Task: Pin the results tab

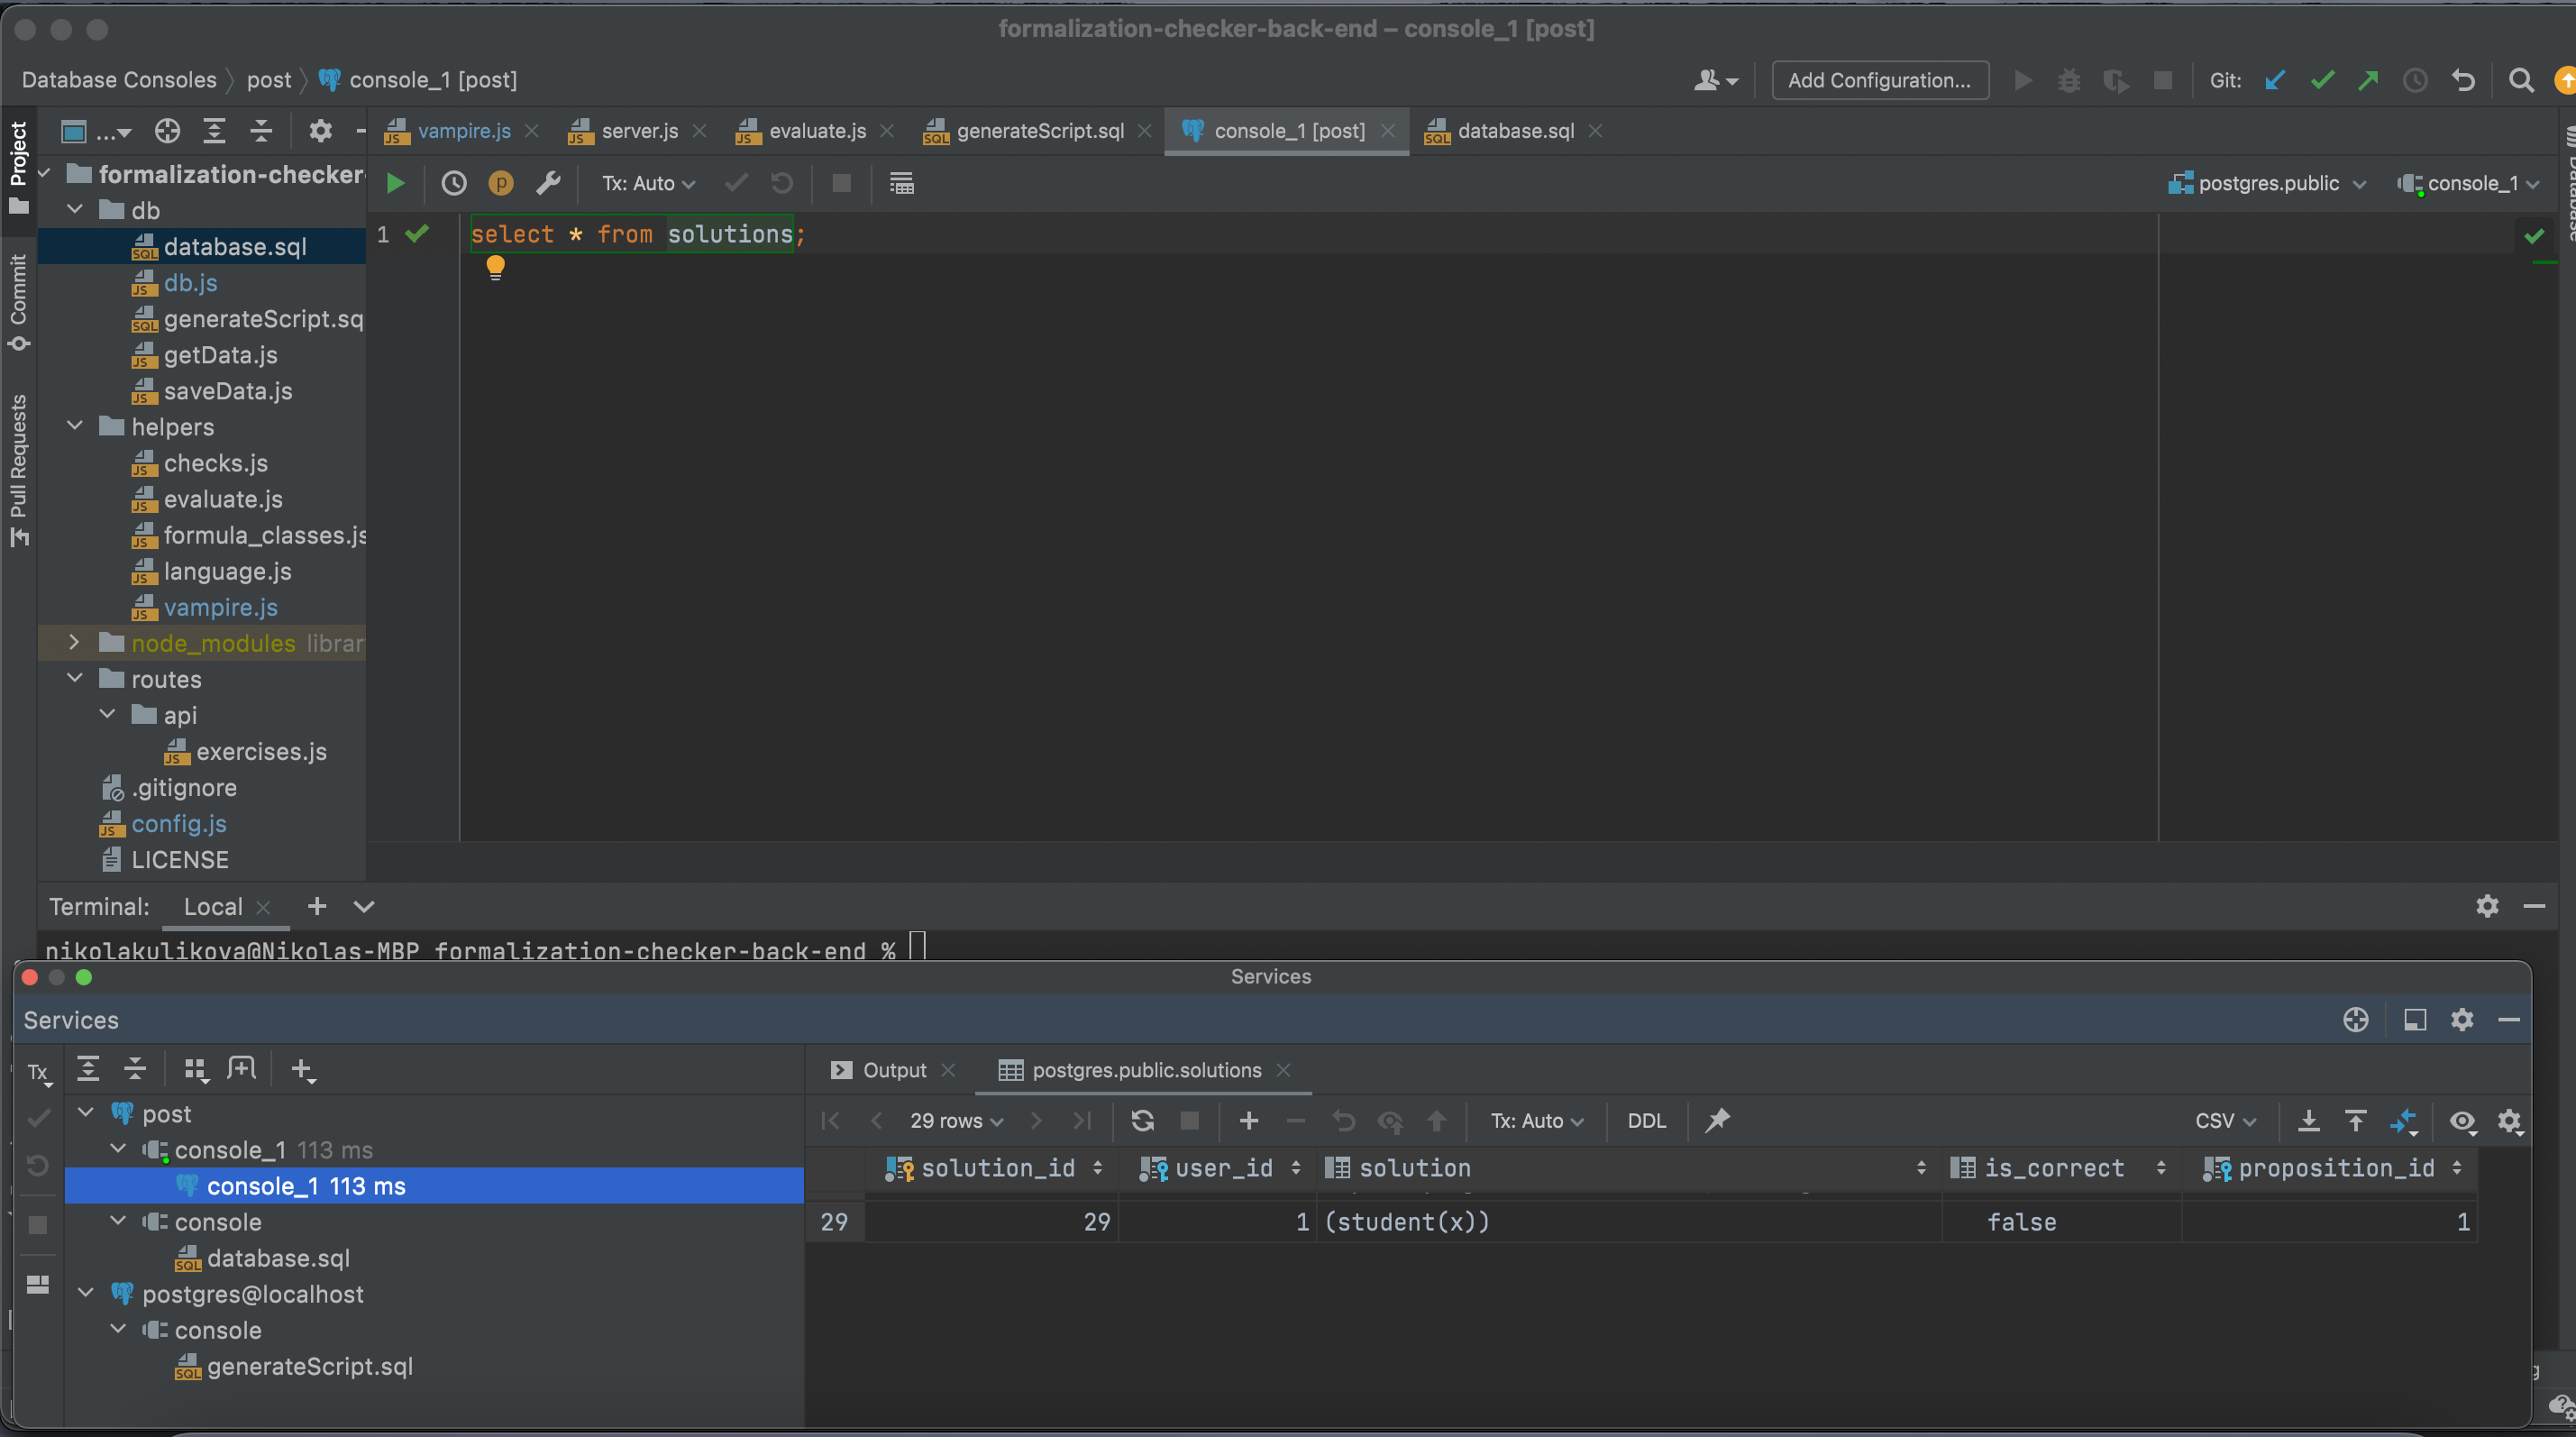Action: pyautogui.click(x=1717, y=1120)
